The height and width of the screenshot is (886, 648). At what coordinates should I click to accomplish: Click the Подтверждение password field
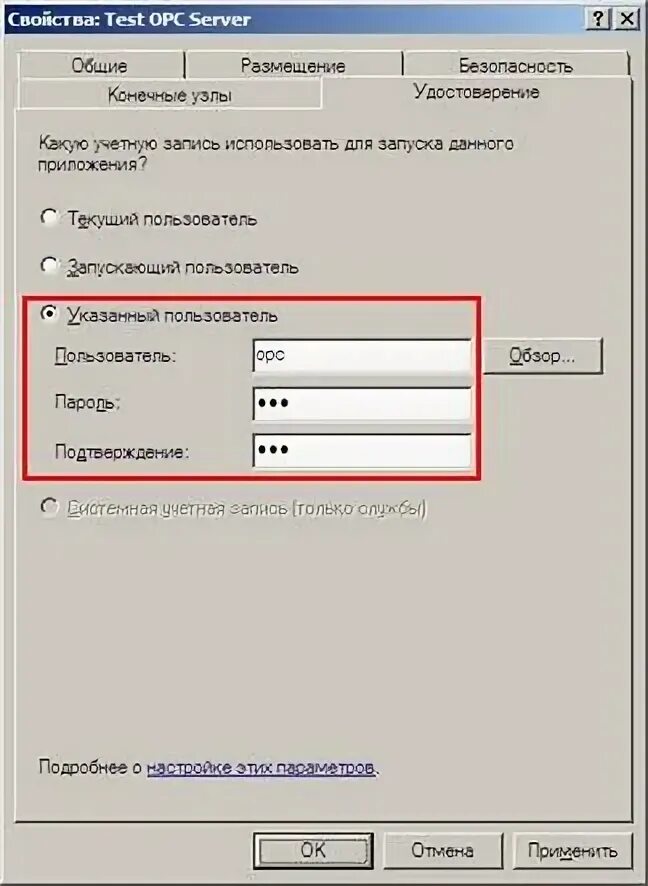(x=362, y=450)
